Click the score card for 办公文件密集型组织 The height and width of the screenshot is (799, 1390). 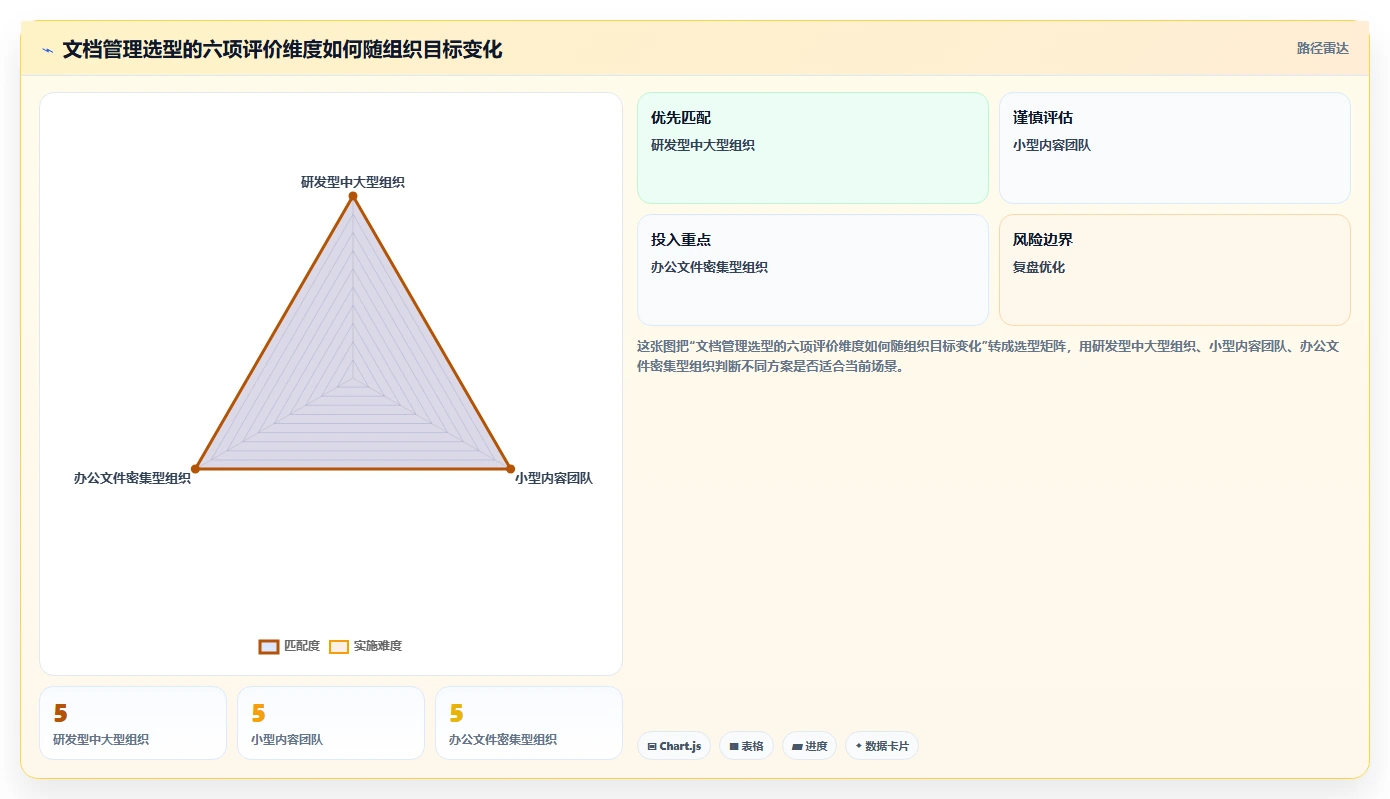point(529,723)
